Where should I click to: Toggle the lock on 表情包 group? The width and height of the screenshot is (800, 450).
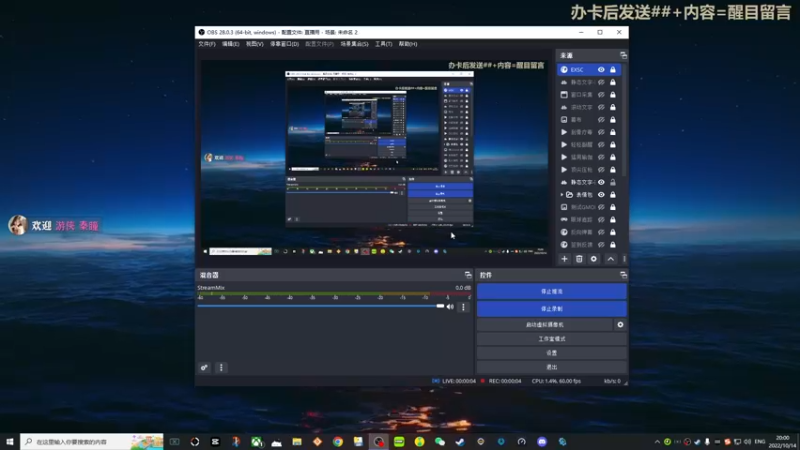point(613,194)
